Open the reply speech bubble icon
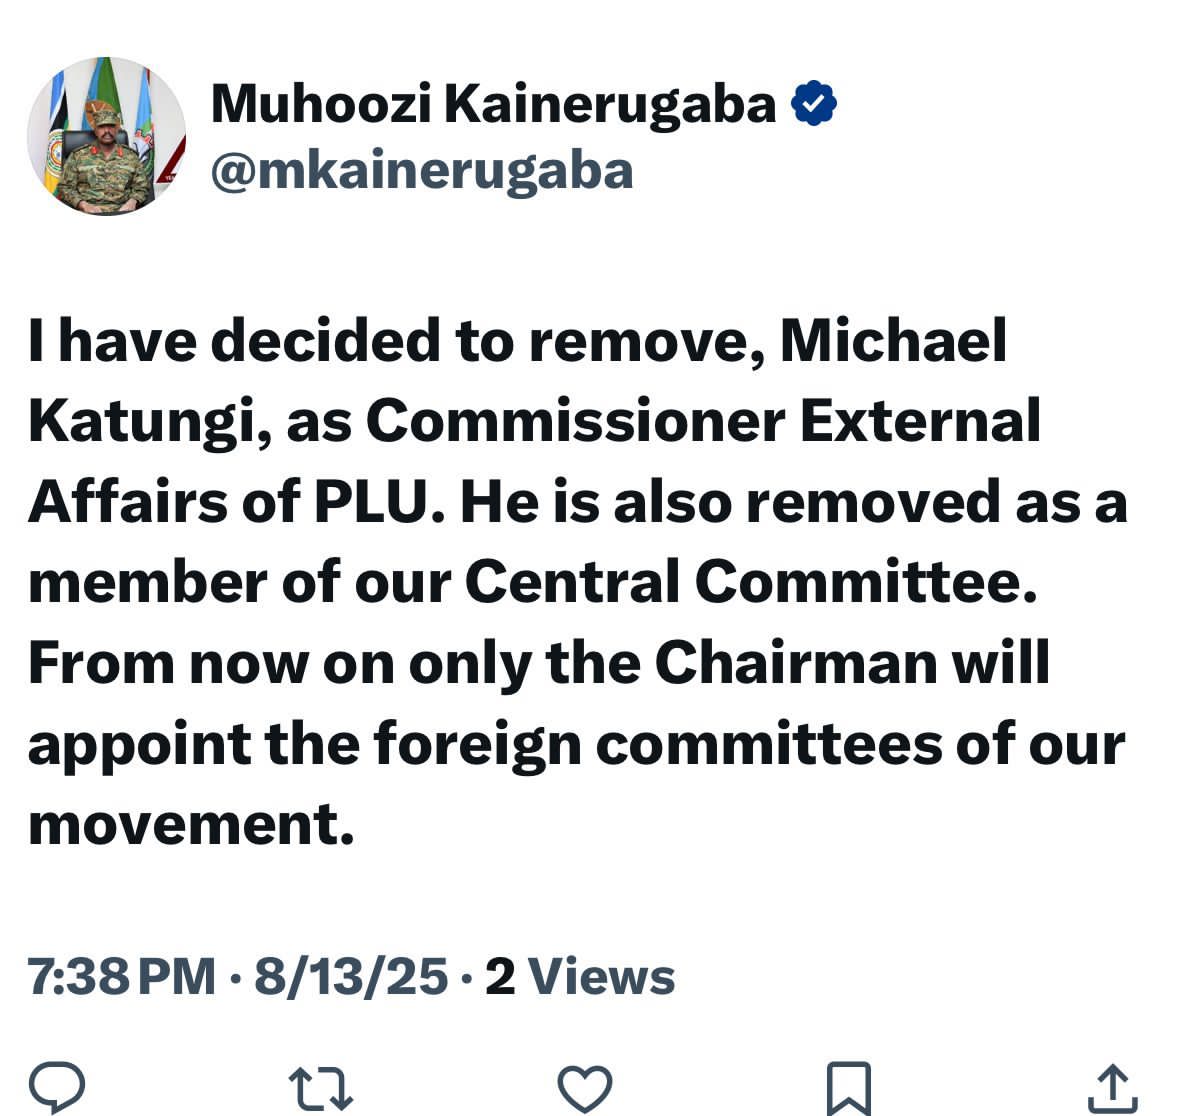The width and height of the screenshot is (1179, 1116). [57, 1088]
